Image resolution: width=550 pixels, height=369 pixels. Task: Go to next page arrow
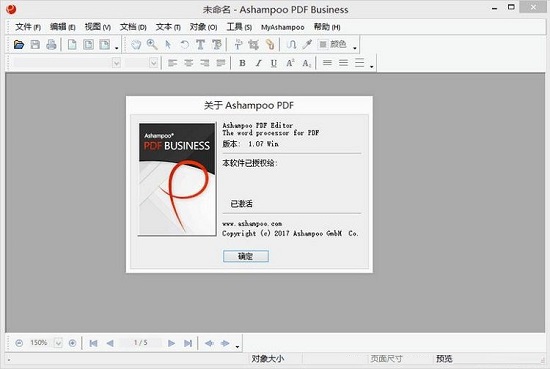(x=172, y=343)
